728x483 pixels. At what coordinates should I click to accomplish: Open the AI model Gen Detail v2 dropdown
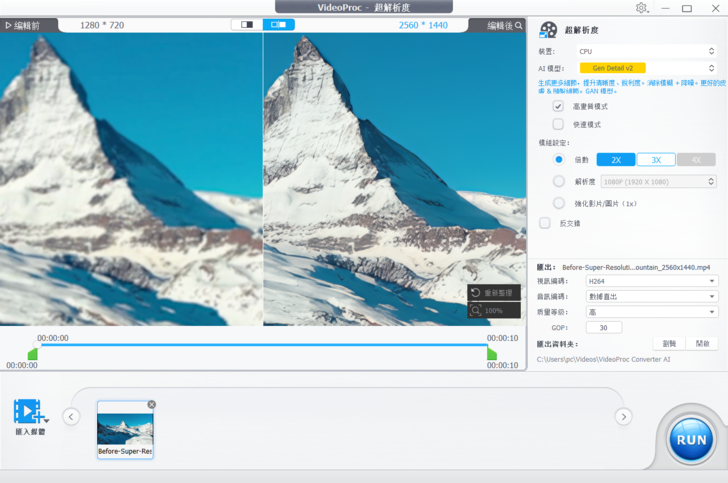pyautogui.click(x=645, y=68)
